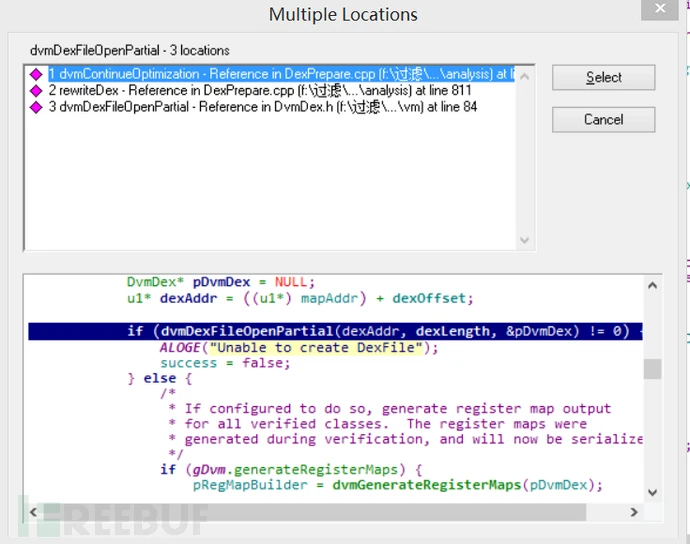Viewport: 690px width, 544px height.
Task: Click the "u1* dexAddr" declaration line
Action: pyautogui.click(x=300, y=298)
